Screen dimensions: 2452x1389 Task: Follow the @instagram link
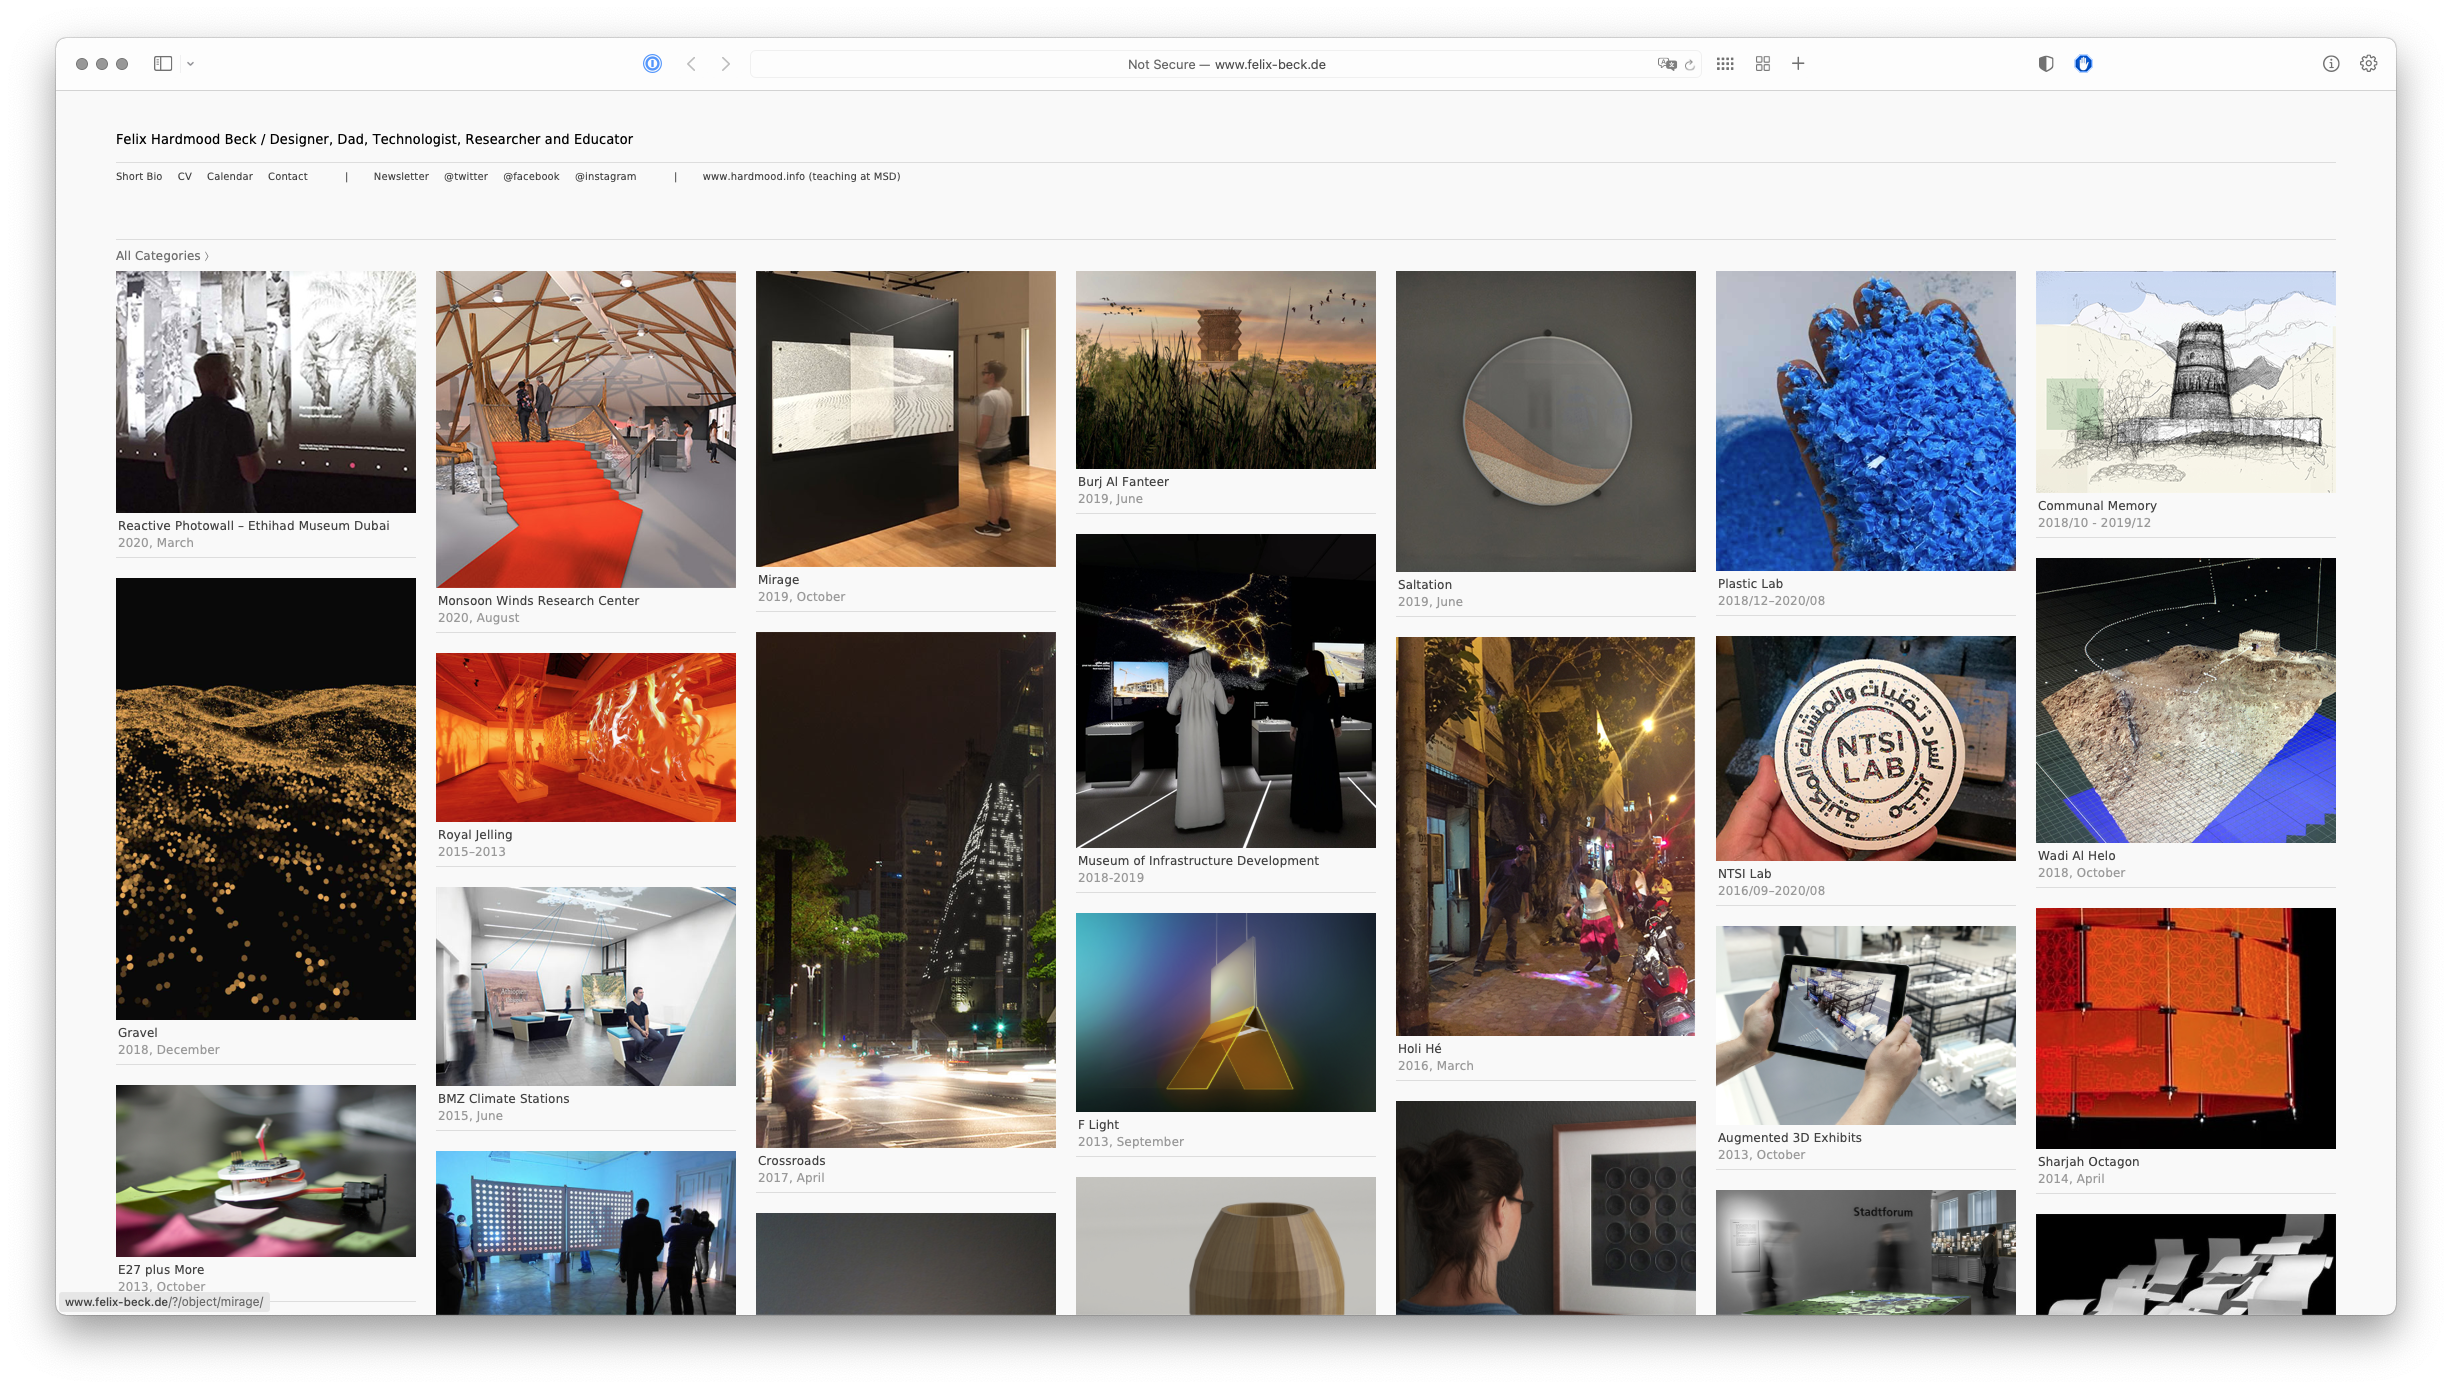605,176
